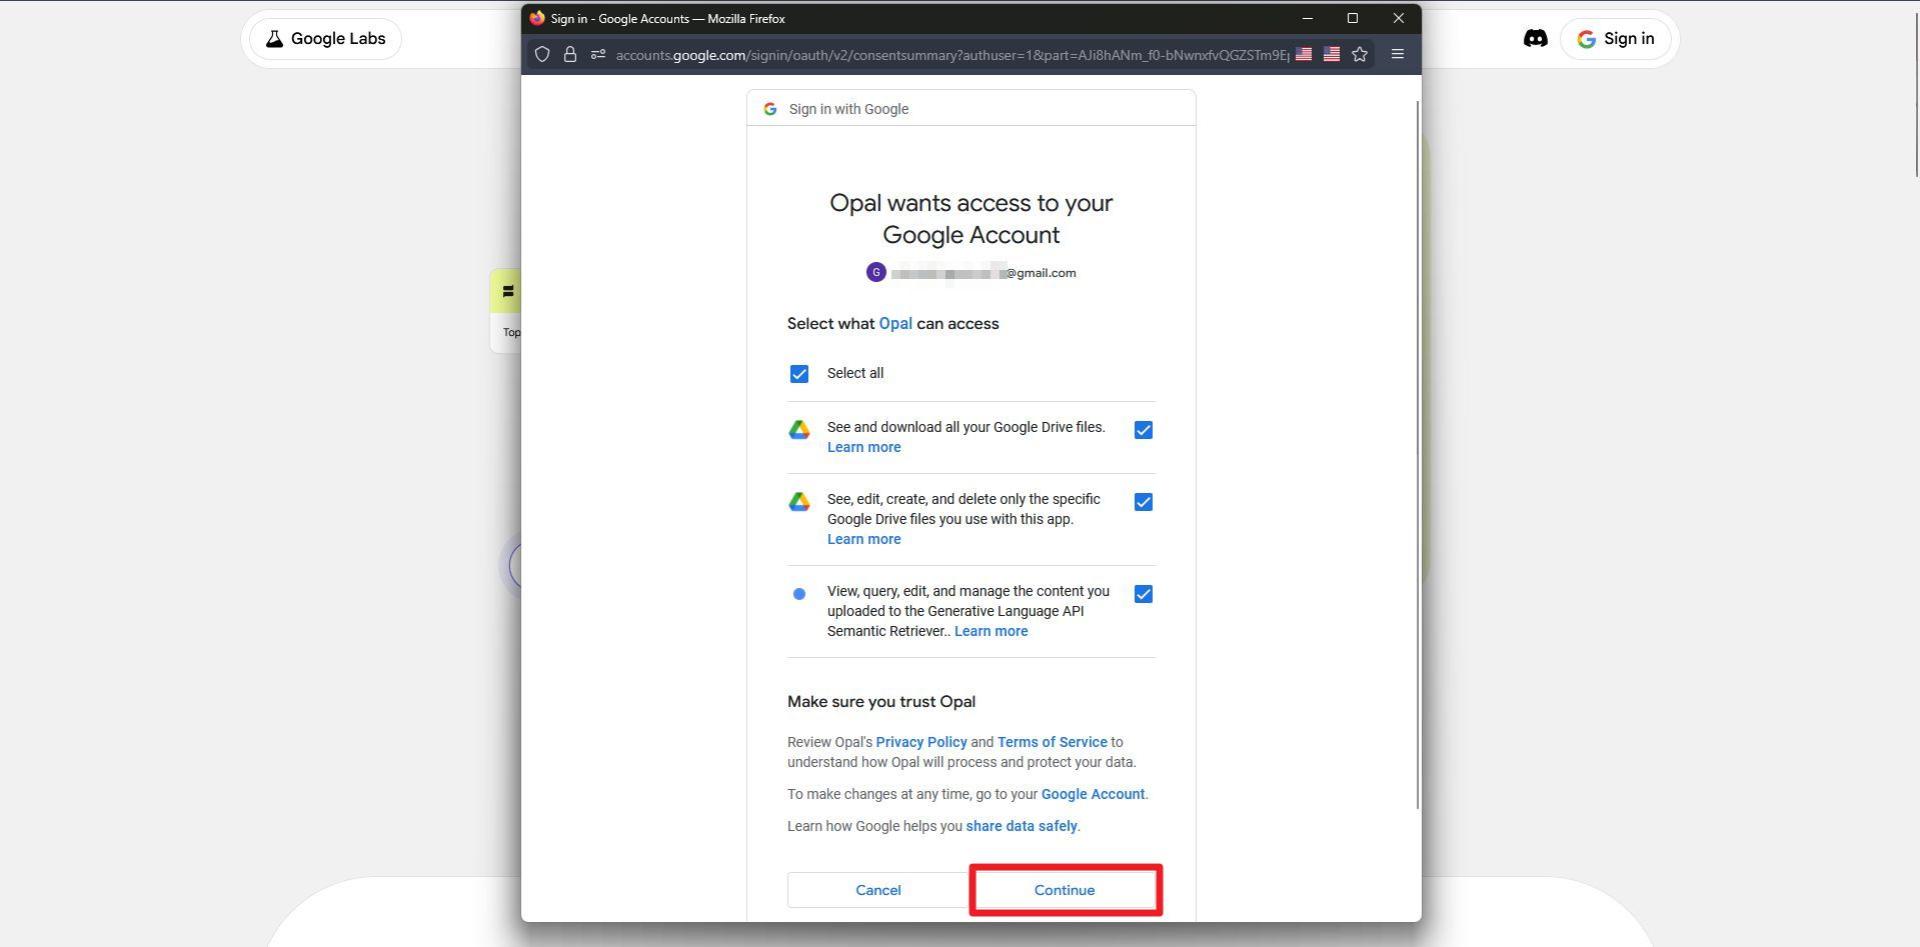Image resolution: width=1920 pixels, height=947 pixels.
Task: Open Learn more under 'See and download all'
Action: 864,447
